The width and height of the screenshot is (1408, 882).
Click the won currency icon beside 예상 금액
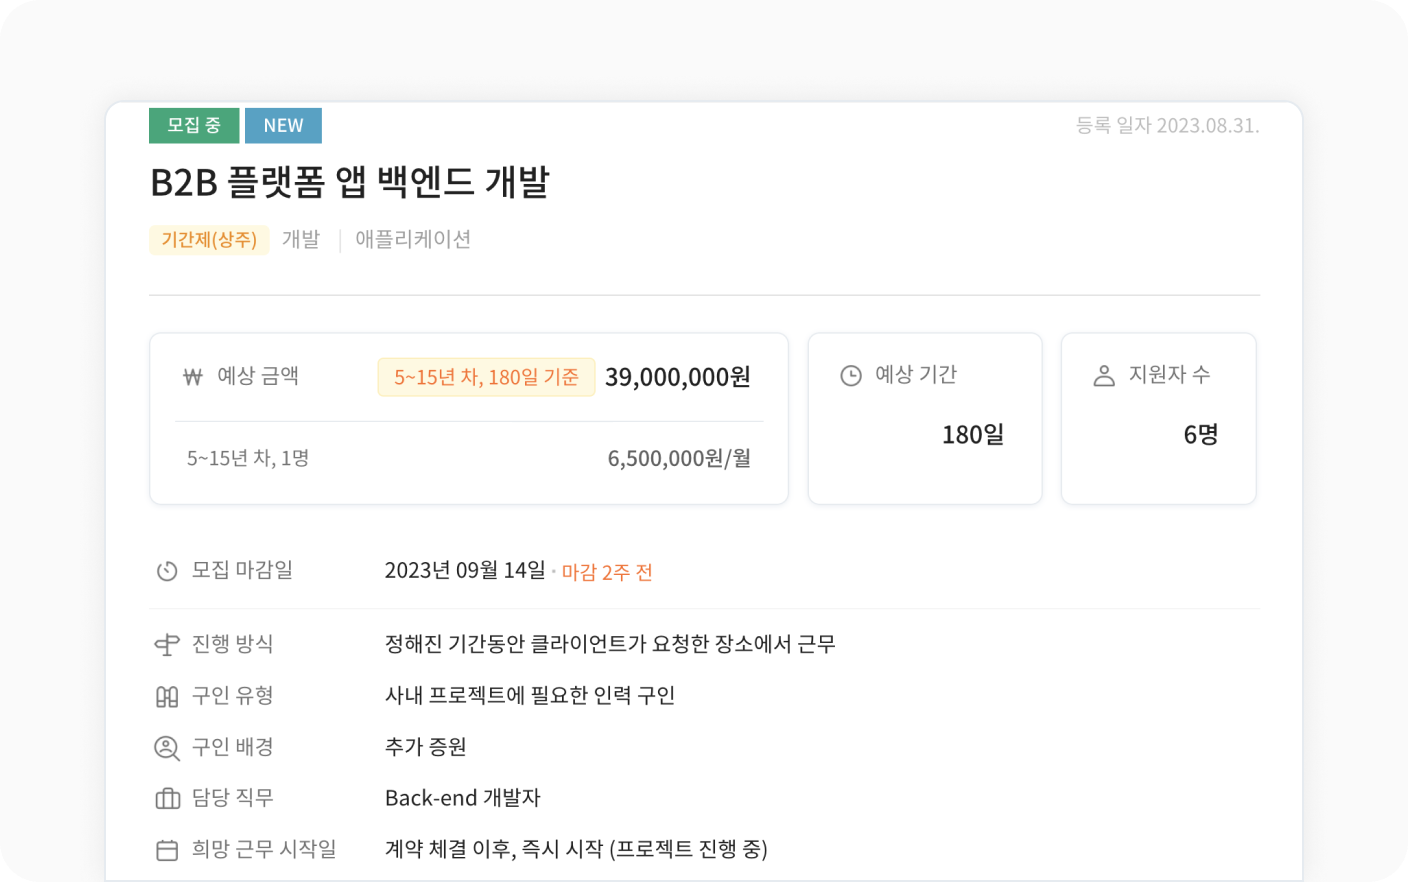pyautogui.click(x=193, y=377)
